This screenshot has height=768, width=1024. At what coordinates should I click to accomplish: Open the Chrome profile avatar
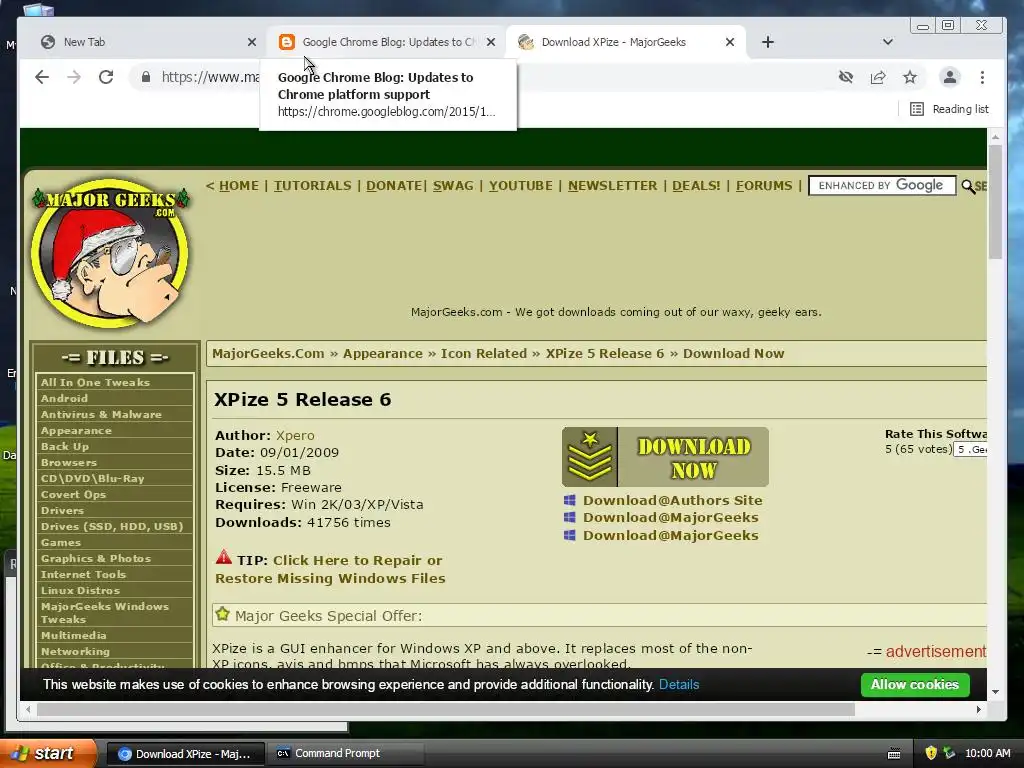[x=950, y=77]
